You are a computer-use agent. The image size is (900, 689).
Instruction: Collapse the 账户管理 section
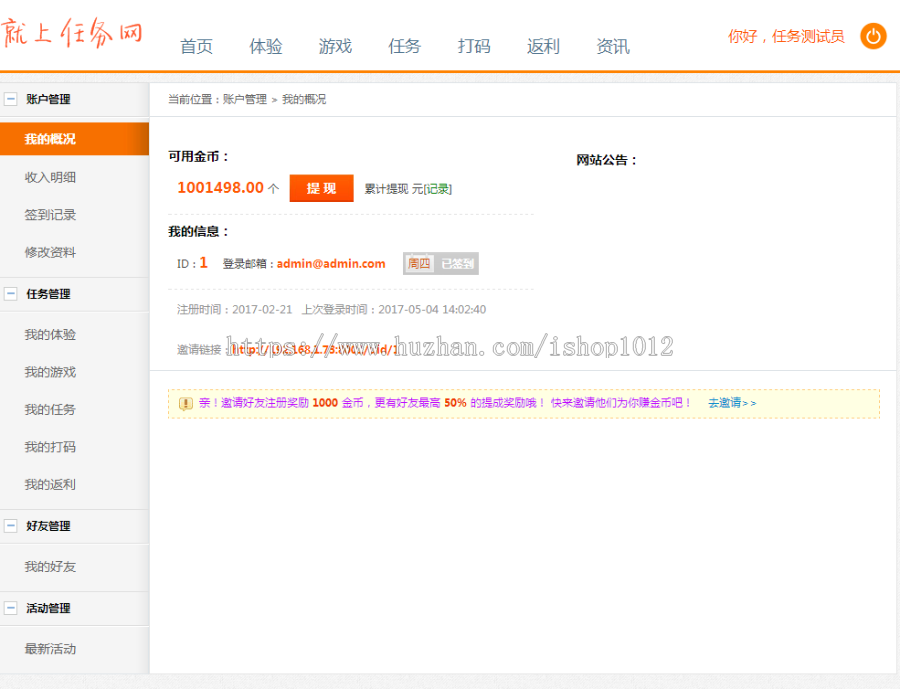tap(10, 99)
